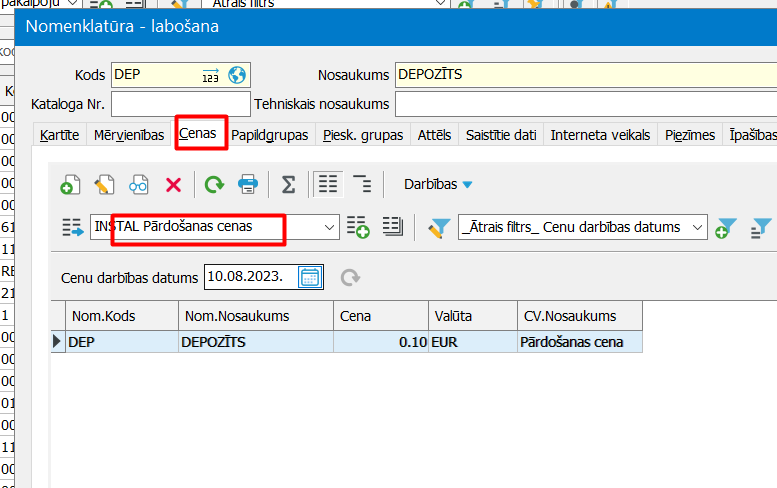This screenshot has width=777, height=488.
Task: Click the Tehniskais nosaukums input field
Action: 586,104
